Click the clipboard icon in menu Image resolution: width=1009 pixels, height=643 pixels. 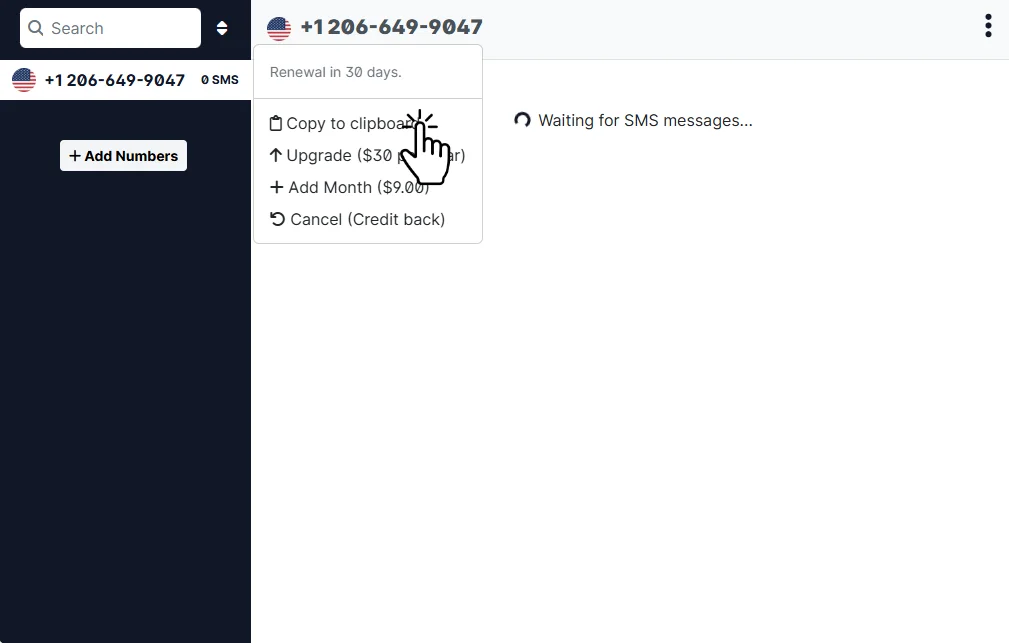point(275,123)
